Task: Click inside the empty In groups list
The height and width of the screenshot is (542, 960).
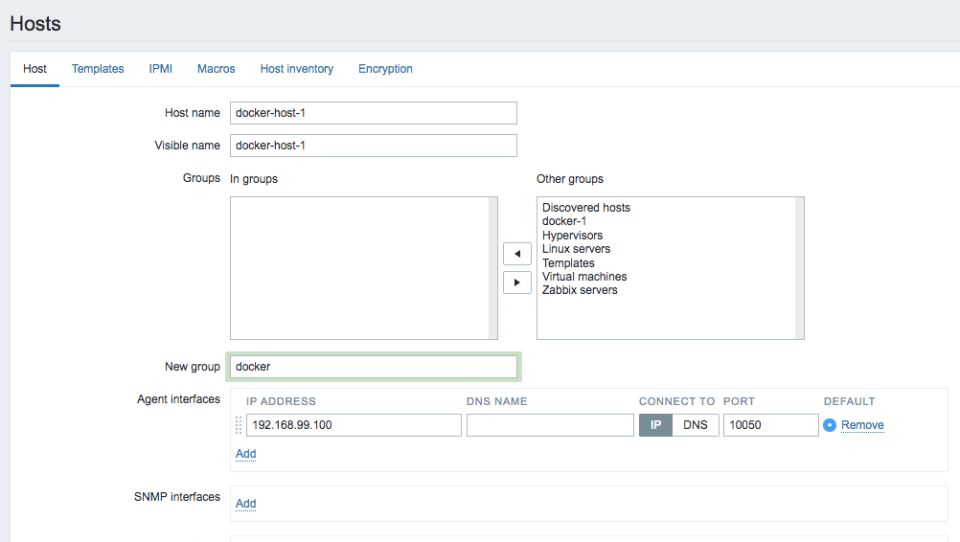Action: (x=359, y=268)
